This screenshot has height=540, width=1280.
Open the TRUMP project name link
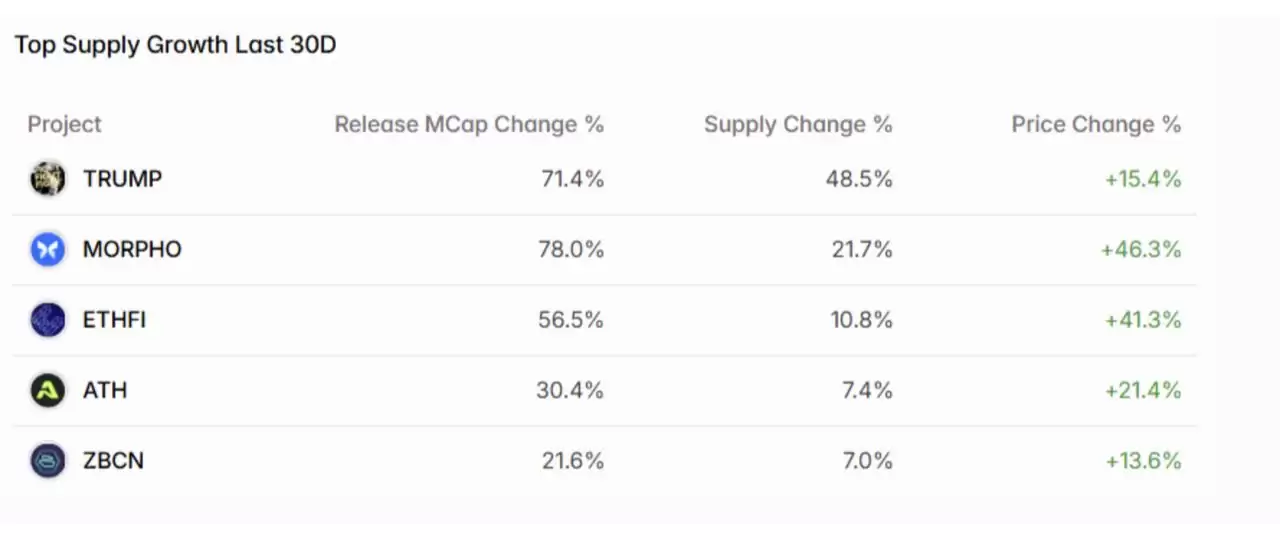pos(122,179)
